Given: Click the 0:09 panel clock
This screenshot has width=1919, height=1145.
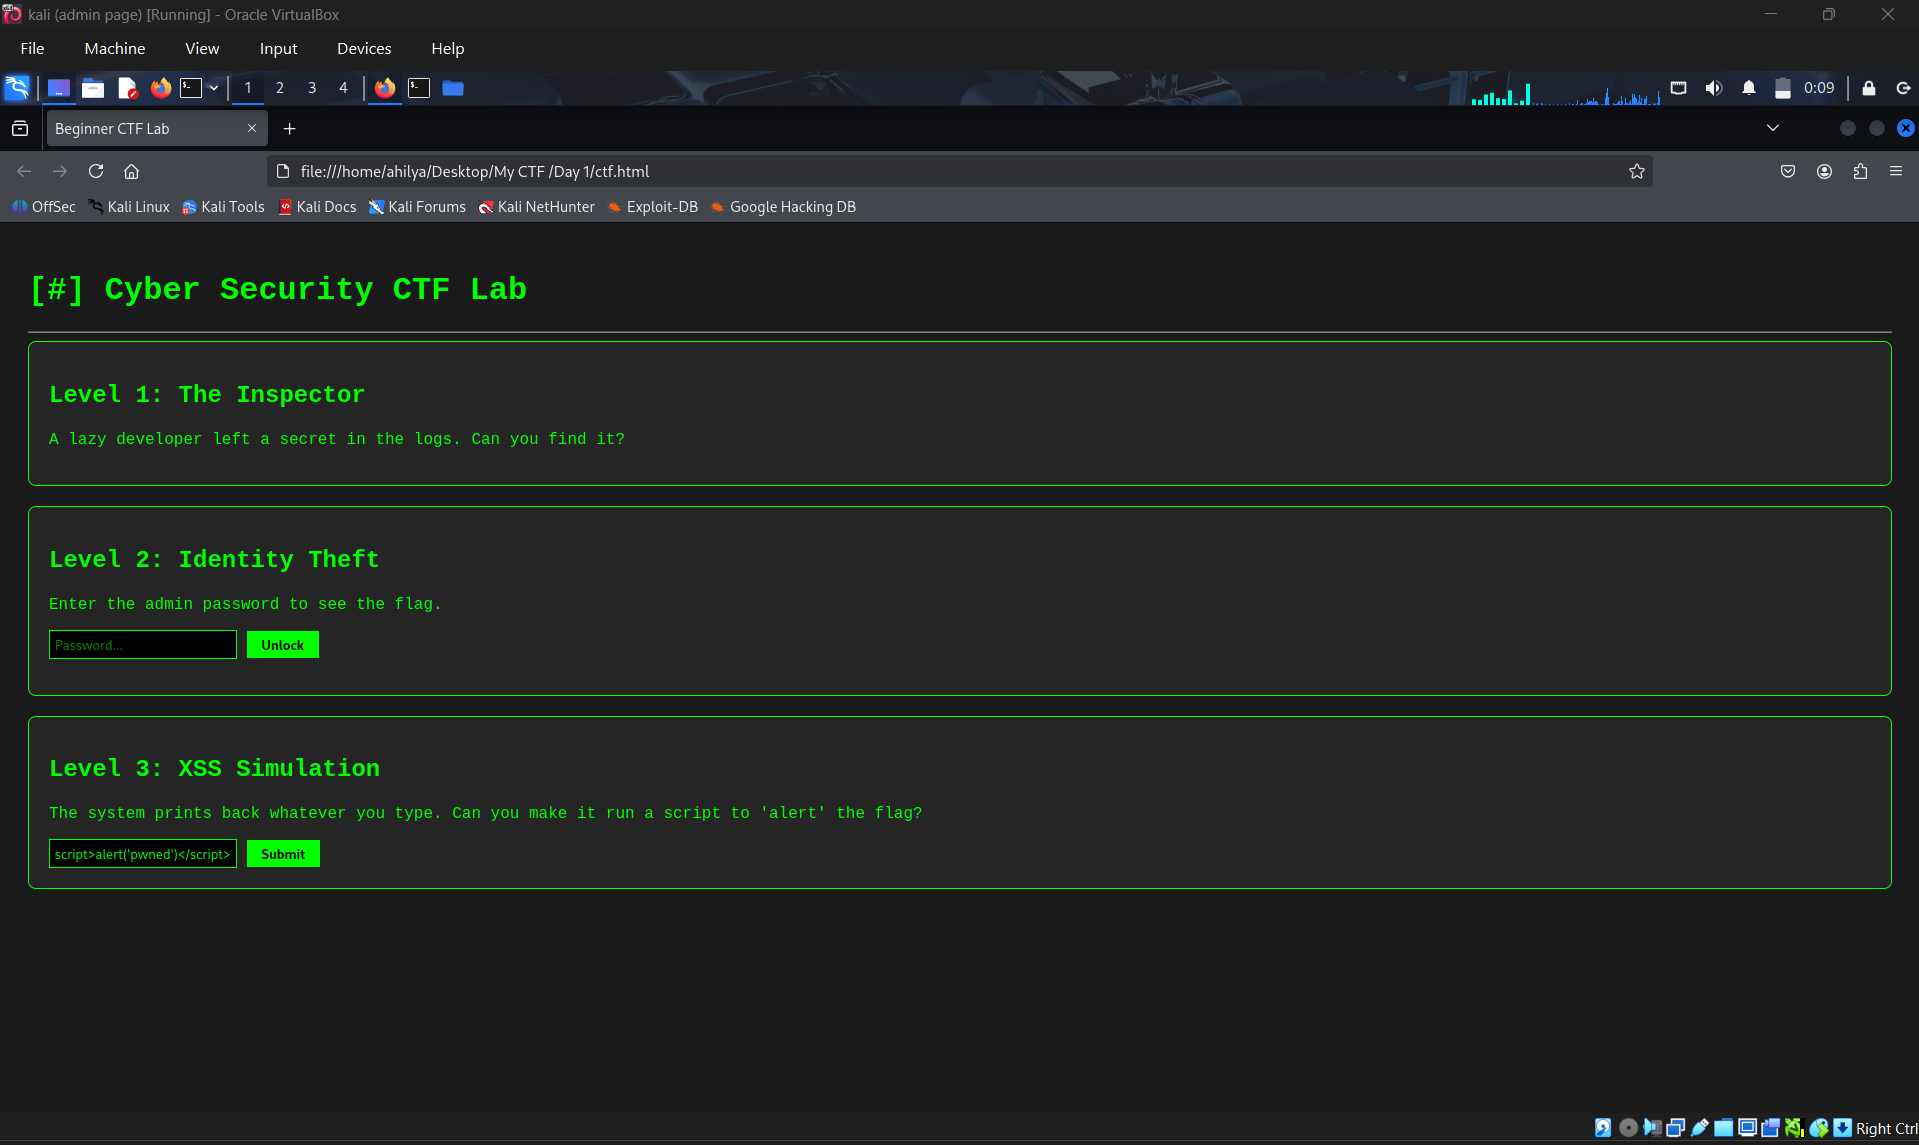Looking at the screenshot, I should [x=1819, y=88].
